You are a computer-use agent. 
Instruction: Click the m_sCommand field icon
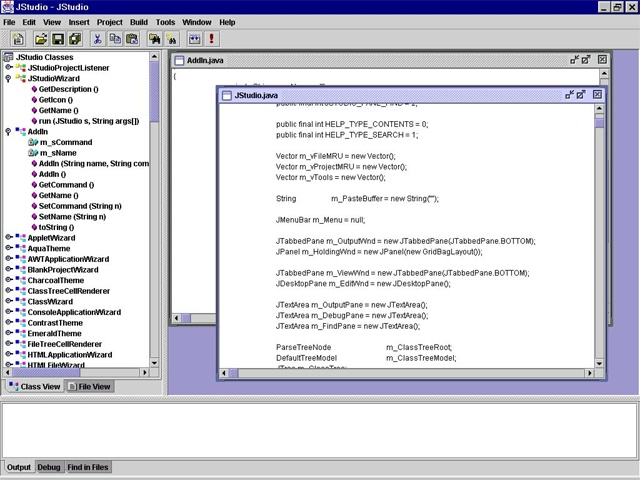coord(33,142)
